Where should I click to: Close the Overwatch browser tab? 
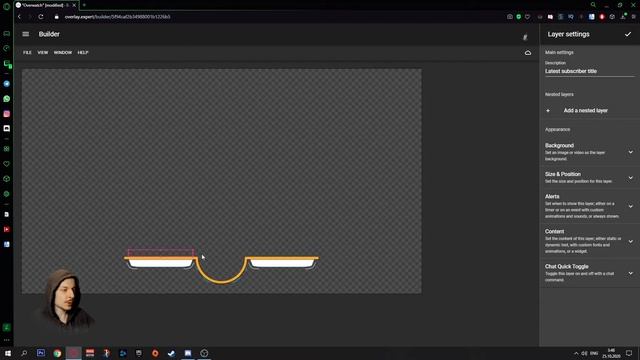click(74, 5)
